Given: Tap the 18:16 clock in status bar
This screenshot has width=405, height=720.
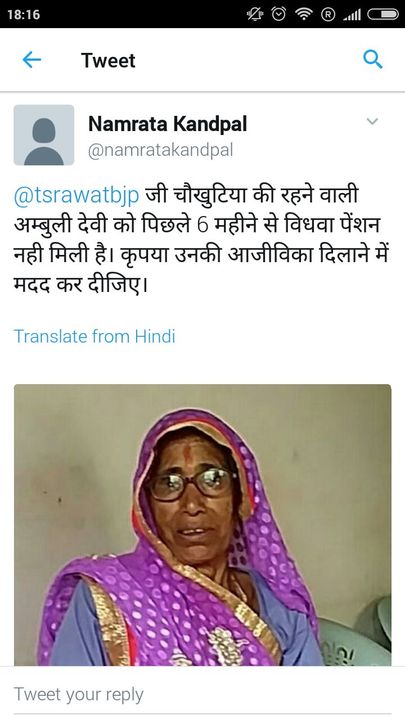Looking at the screenshot, I should [x=23, y=14].
